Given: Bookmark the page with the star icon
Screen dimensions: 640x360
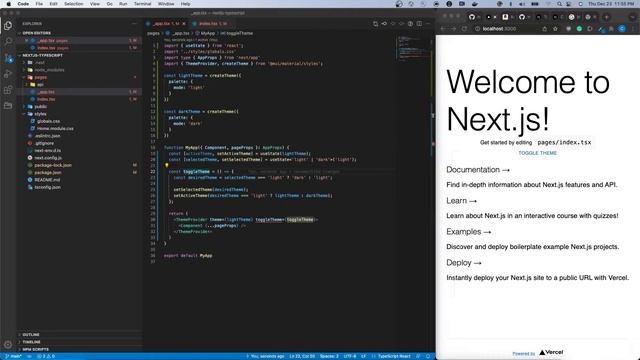Looking at the screenshot, I should tap(555, 29).
